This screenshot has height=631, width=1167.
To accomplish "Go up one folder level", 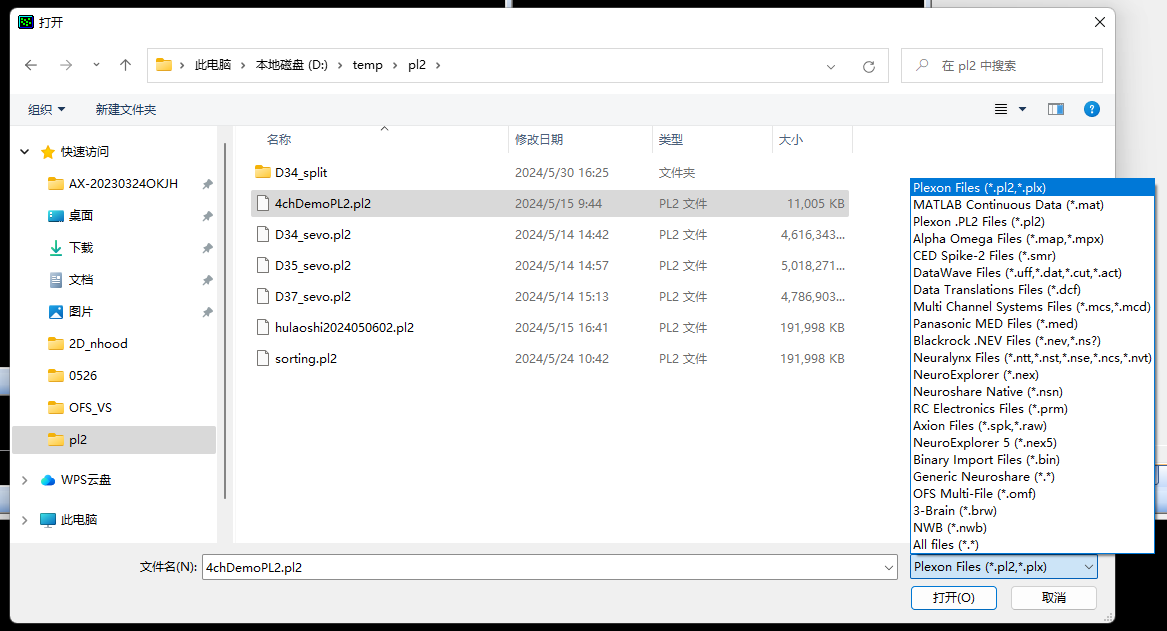I will click(125, 65).
